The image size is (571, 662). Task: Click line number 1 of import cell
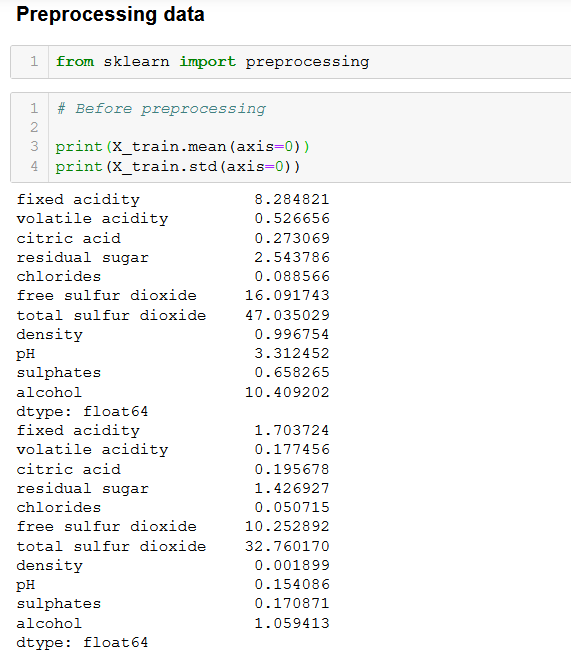click(34, 62)
